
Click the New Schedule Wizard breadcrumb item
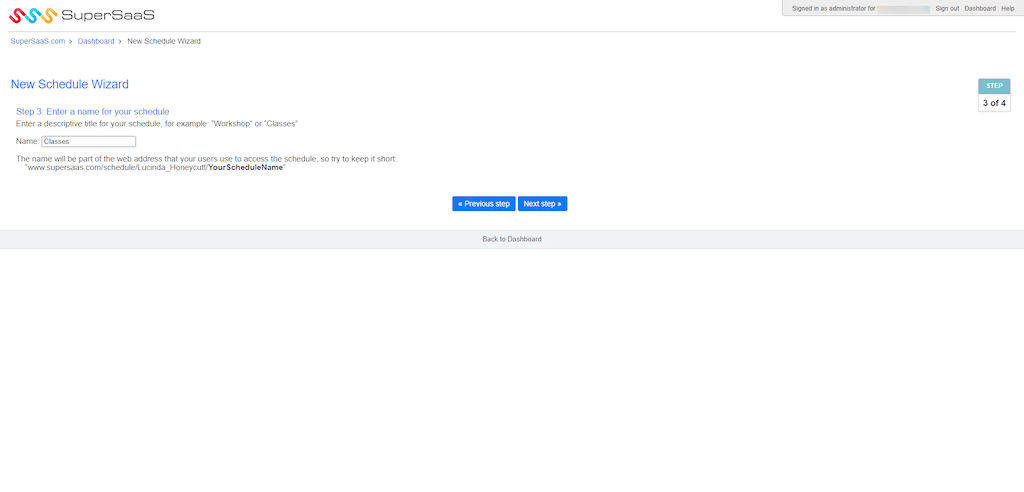tap(164, 41)
